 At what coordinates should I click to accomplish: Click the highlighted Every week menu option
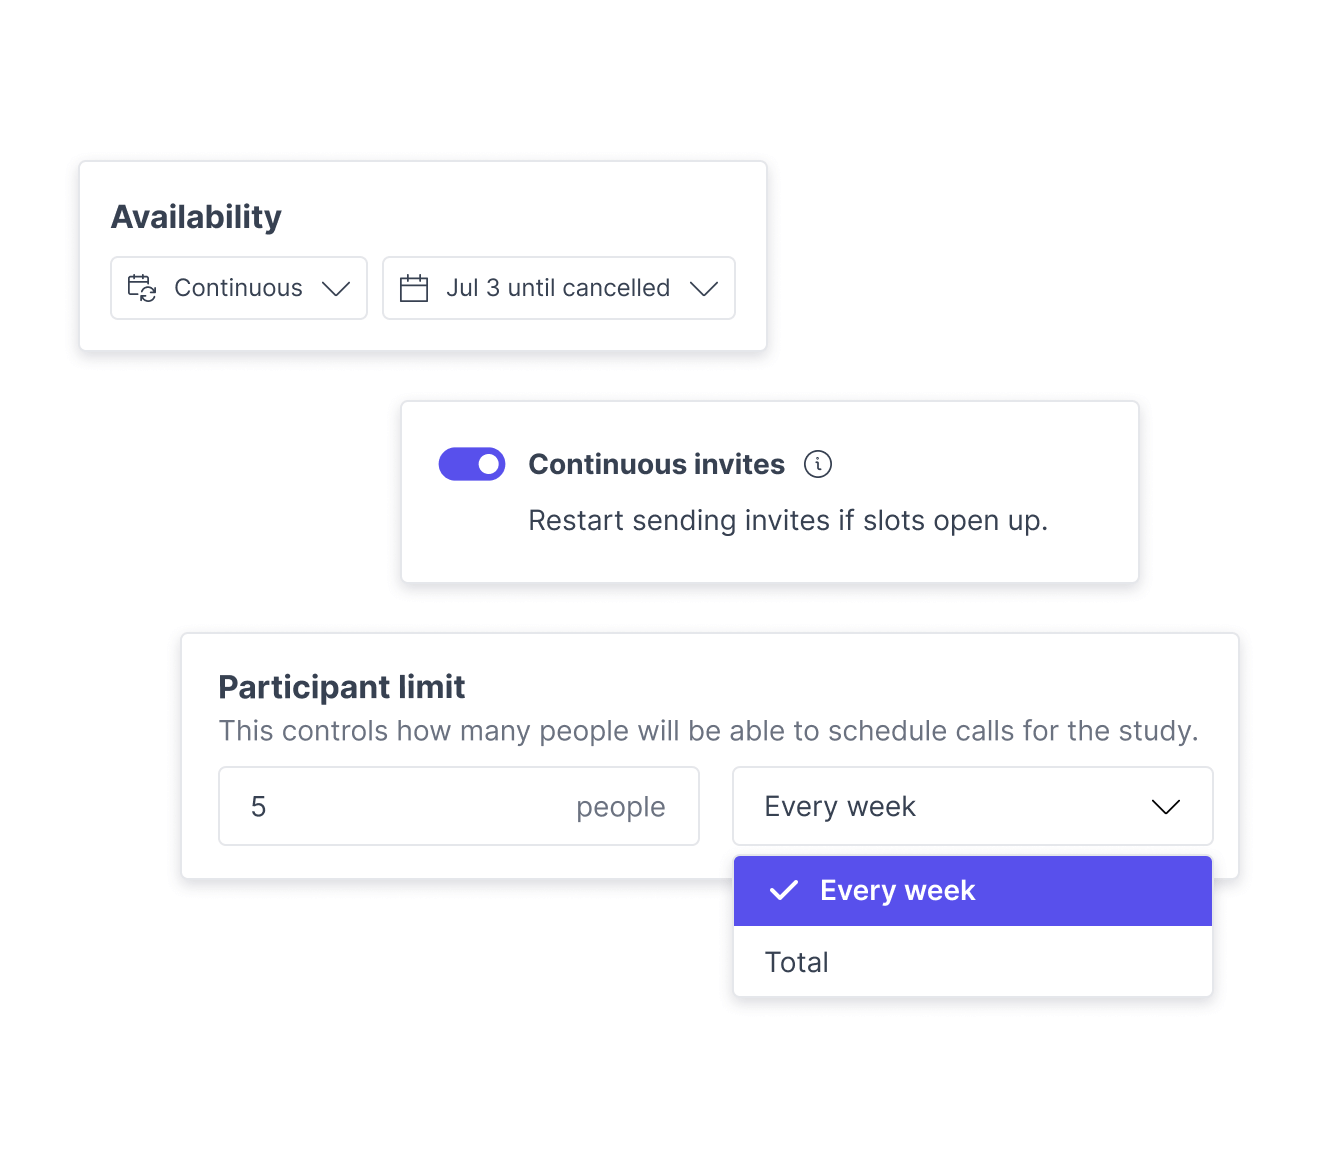(x=897, y=890)
